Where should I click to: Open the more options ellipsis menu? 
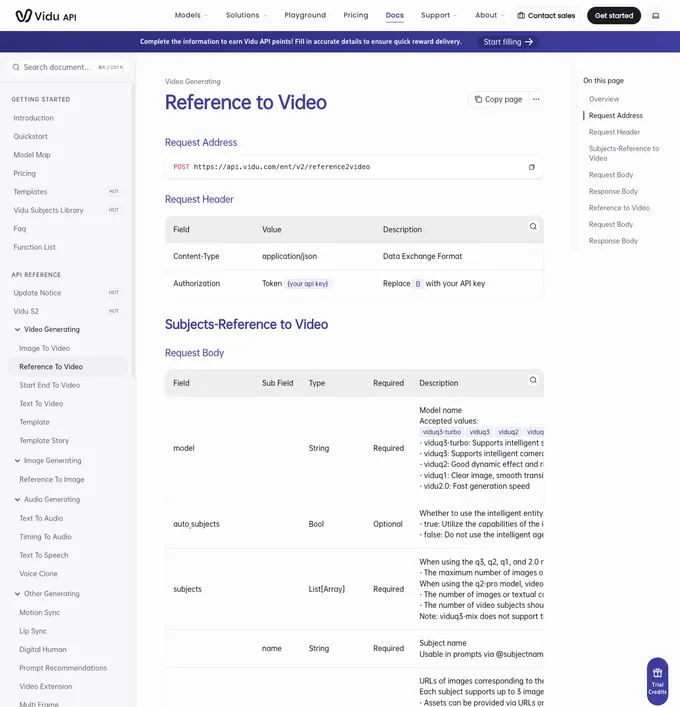coord(536,99)
